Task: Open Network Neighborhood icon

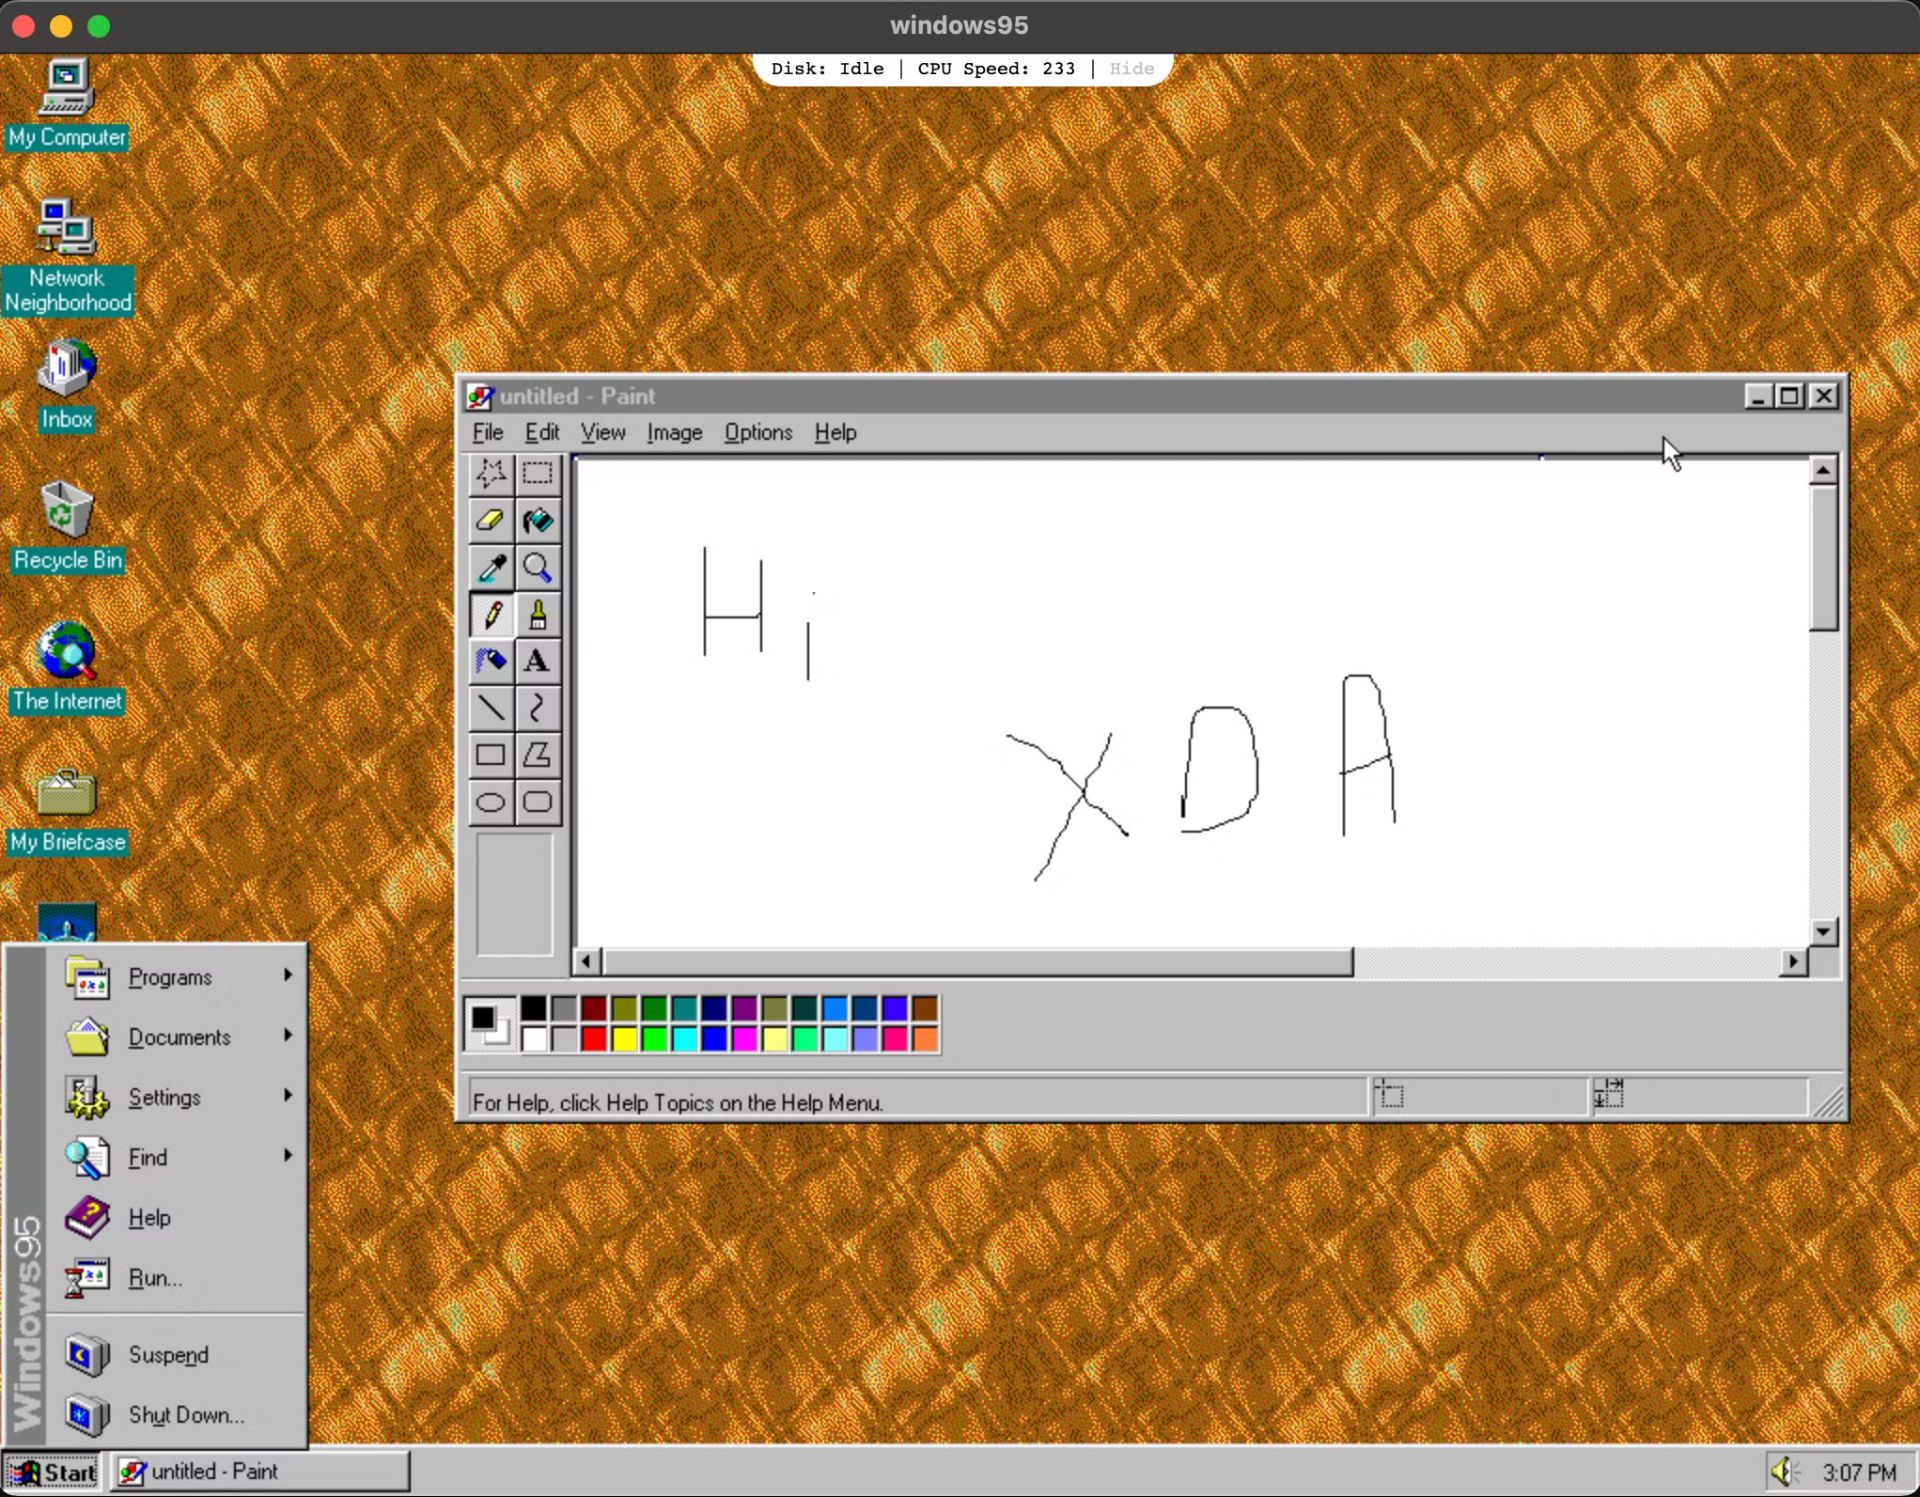Action: tap(67, 256)
